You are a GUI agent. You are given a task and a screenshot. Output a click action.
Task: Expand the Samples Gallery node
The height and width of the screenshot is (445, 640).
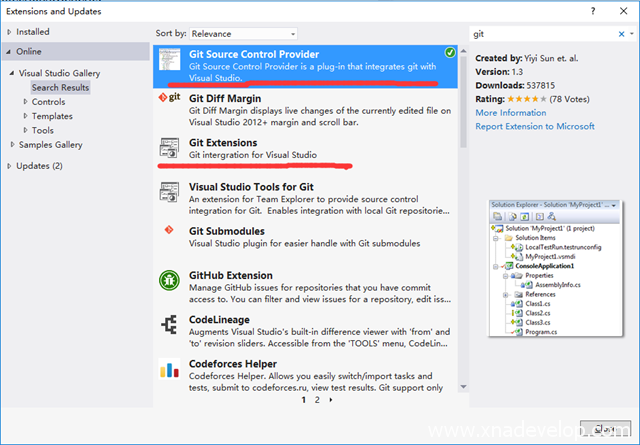[x=12, y=145]
